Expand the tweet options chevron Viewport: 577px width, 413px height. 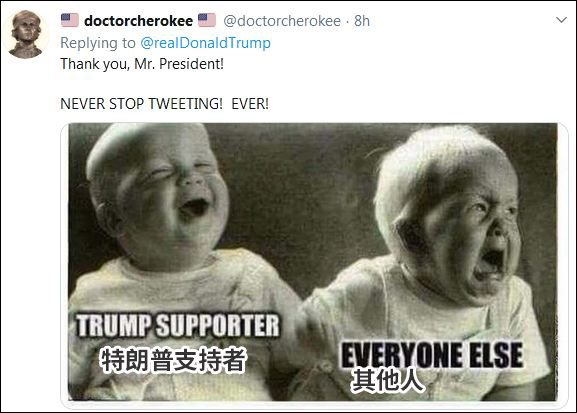click(x=561, y=20)
